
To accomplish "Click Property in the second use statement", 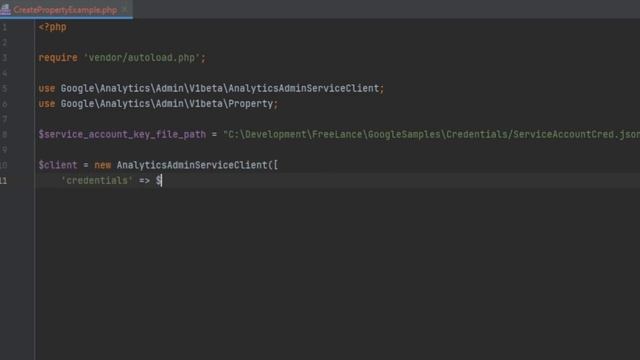I will point(250,104).
